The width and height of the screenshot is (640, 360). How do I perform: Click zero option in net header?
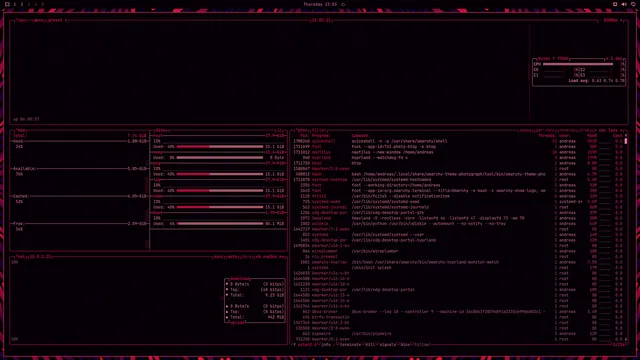247,257
